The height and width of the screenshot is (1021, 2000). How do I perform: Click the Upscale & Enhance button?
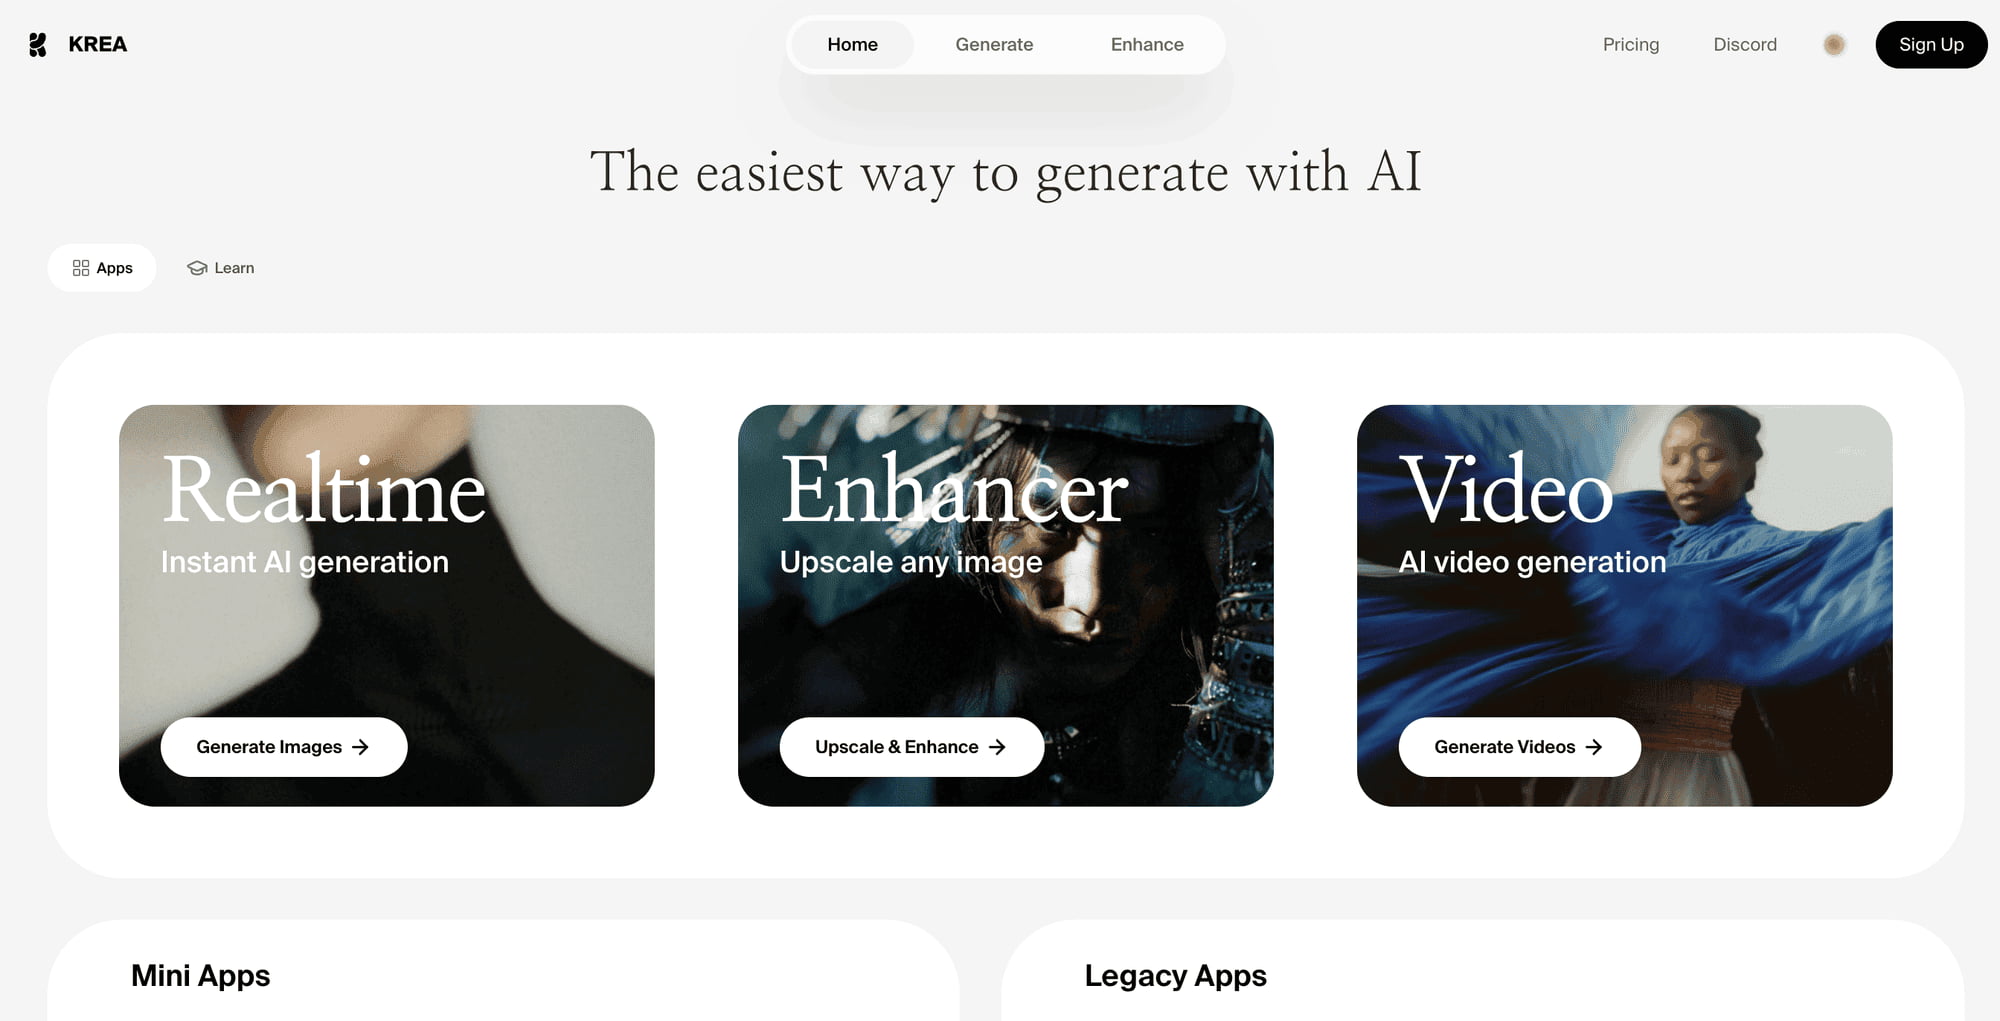pyautogui.click(x=912, y=747)
